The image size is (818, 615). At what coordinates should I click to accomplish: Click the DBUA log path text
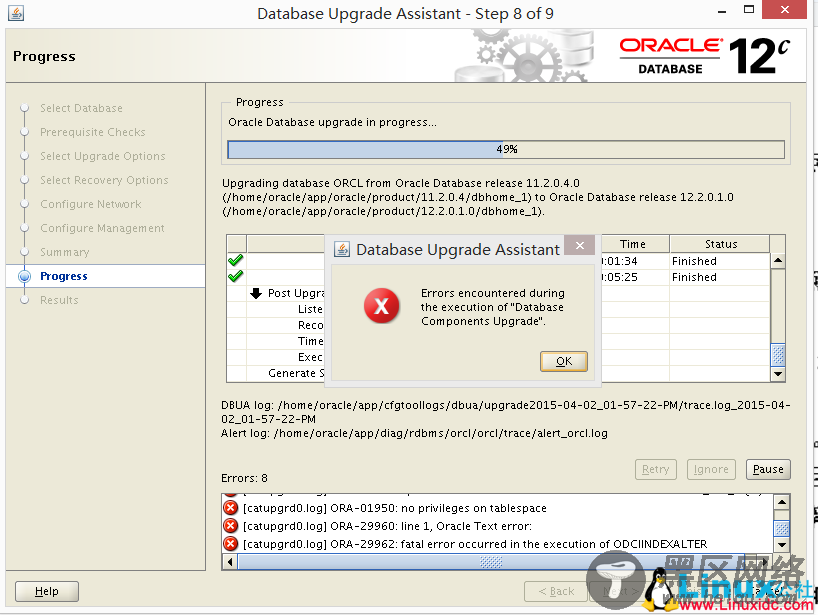[506, 412]
